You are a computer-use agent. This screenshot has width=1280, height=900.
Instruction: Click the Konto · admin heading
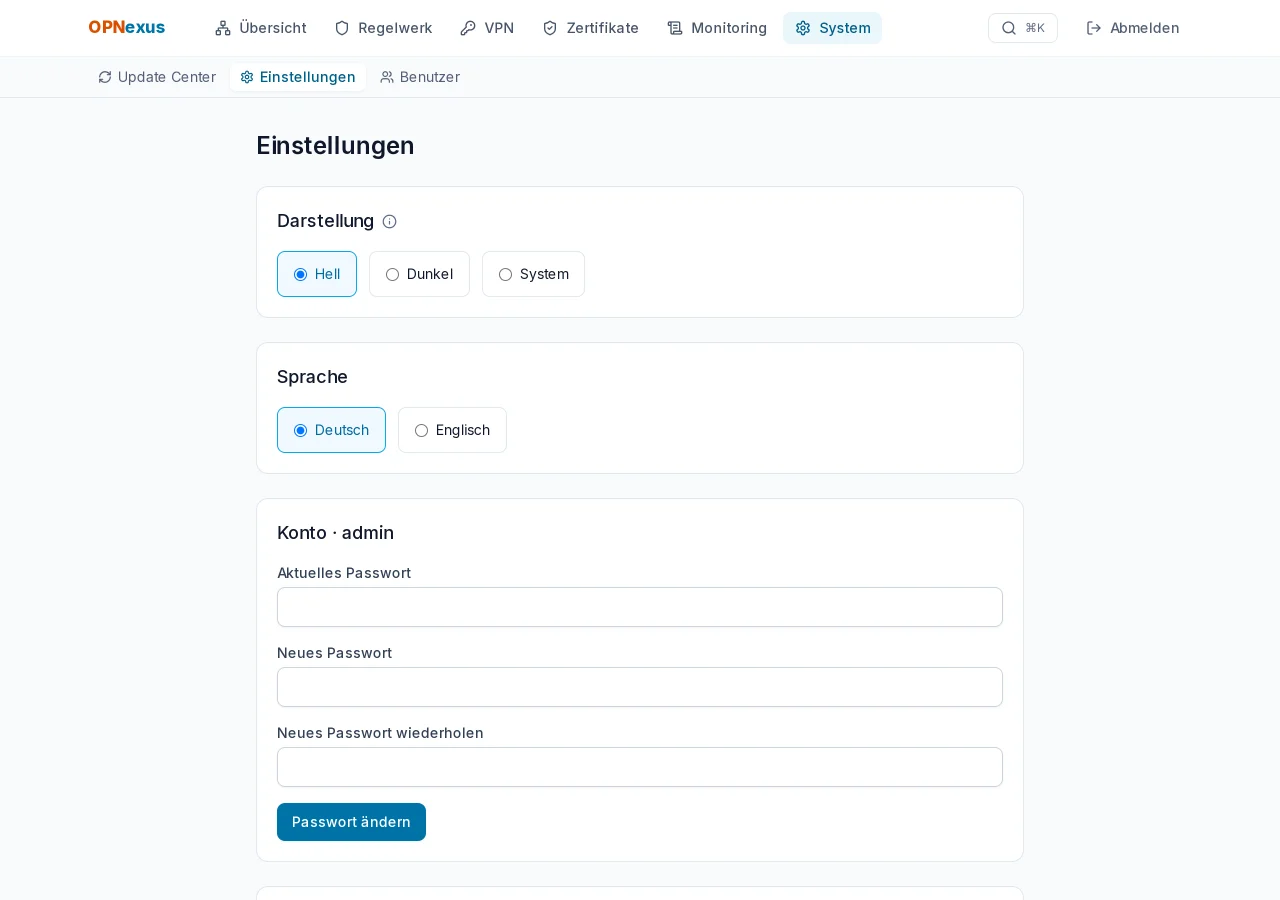click(335, 533)
